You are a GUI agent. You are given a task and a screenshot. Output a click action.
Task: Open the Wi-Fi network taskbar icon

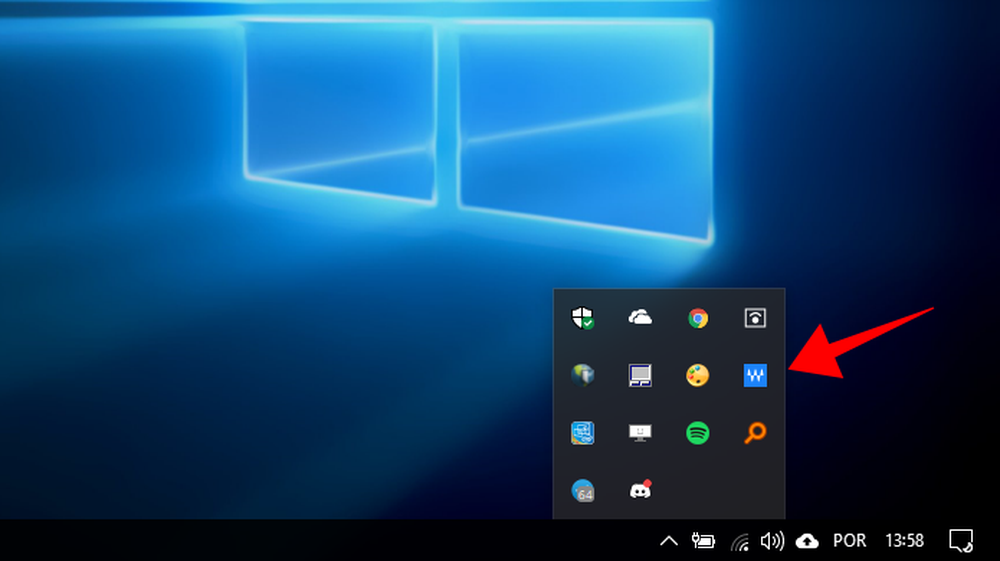739,542
